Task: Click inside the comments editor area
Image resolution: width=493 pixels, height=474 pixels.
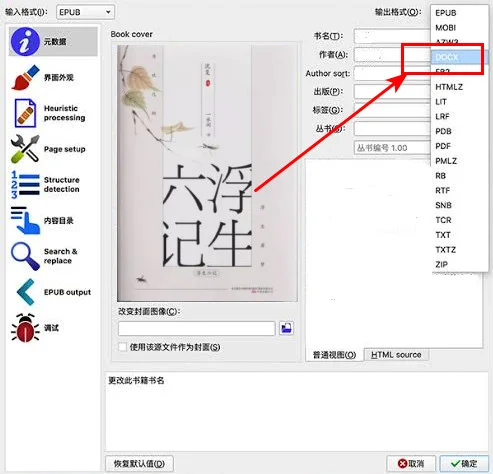Action: pos(394,253)
